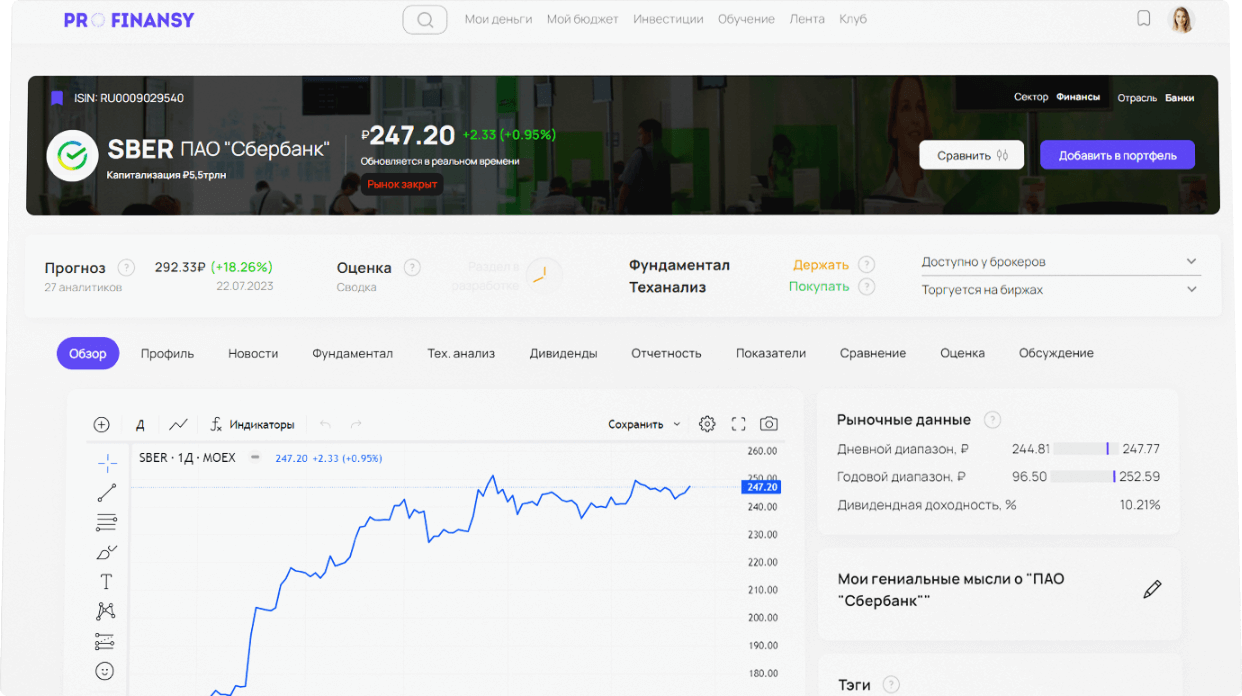Edit notes with pencil icon
1242x696 pixels.
point(1152,589)
